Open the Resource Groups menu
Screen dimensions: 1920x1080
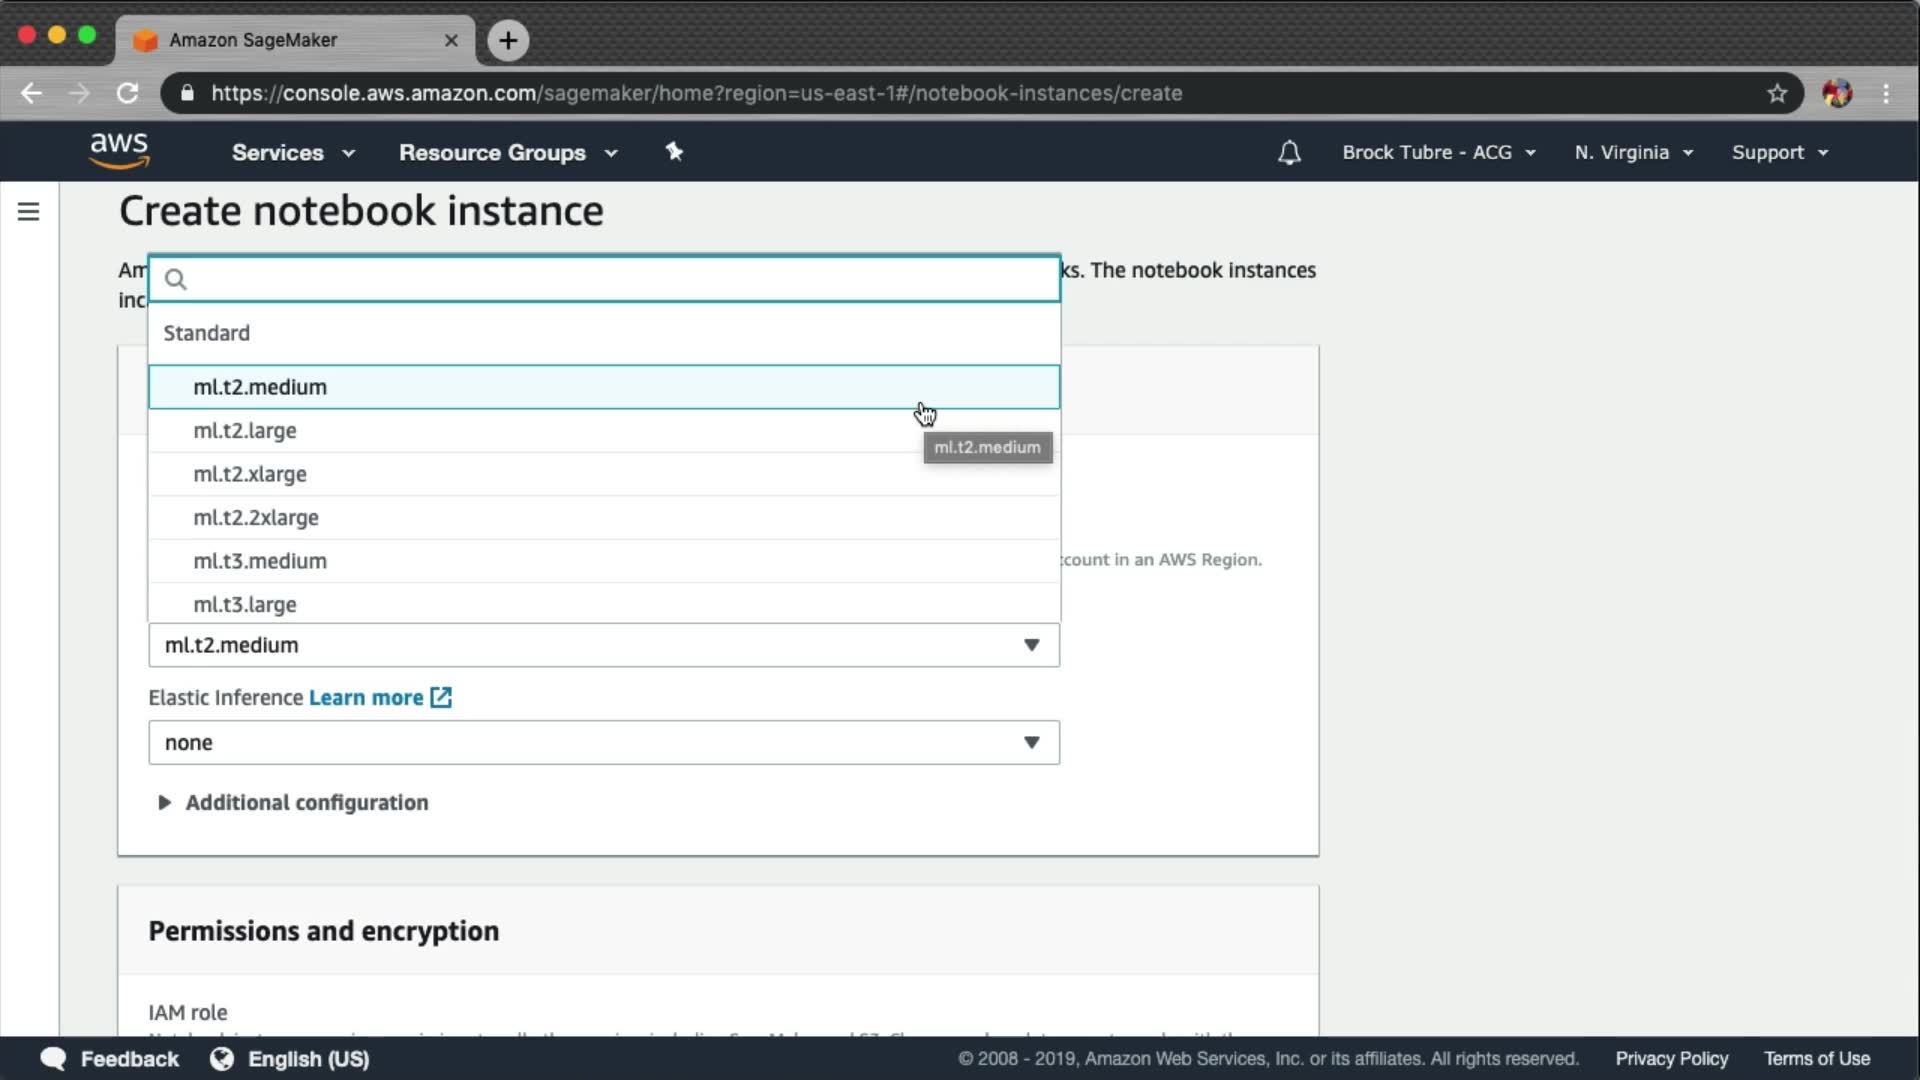(x=508, y=153)
